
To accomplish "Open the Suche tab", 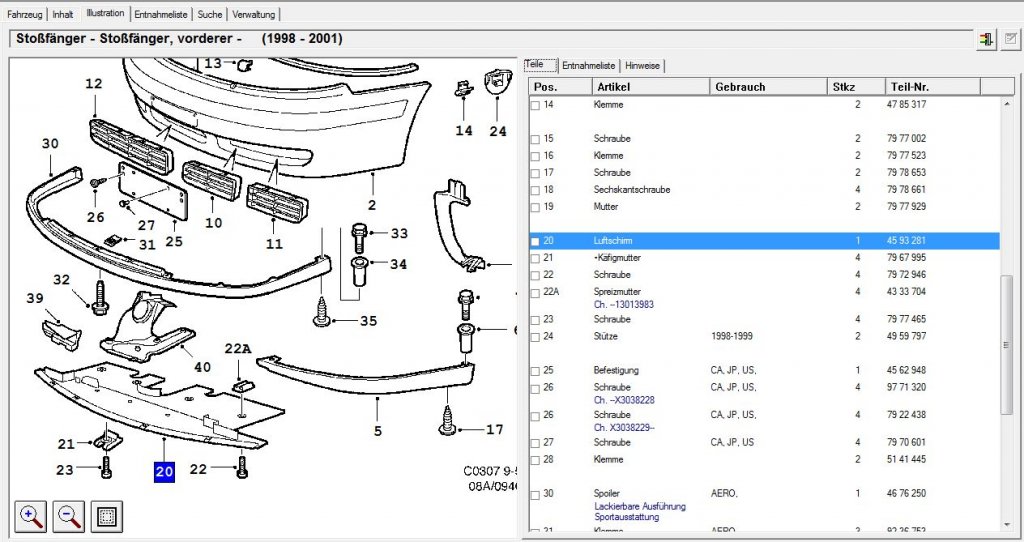I will 210,14.
